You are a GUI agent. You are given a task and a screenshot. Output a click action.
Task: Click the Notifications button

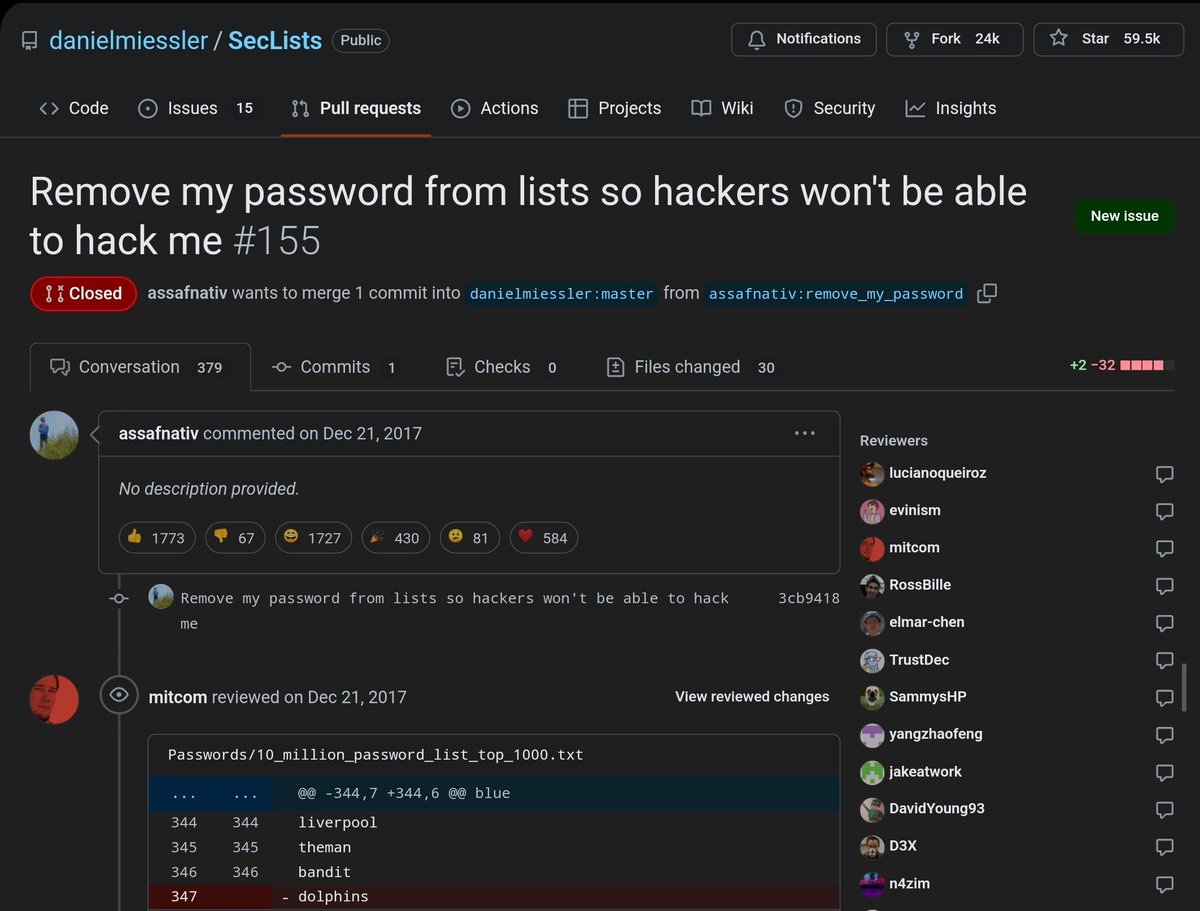804,39
